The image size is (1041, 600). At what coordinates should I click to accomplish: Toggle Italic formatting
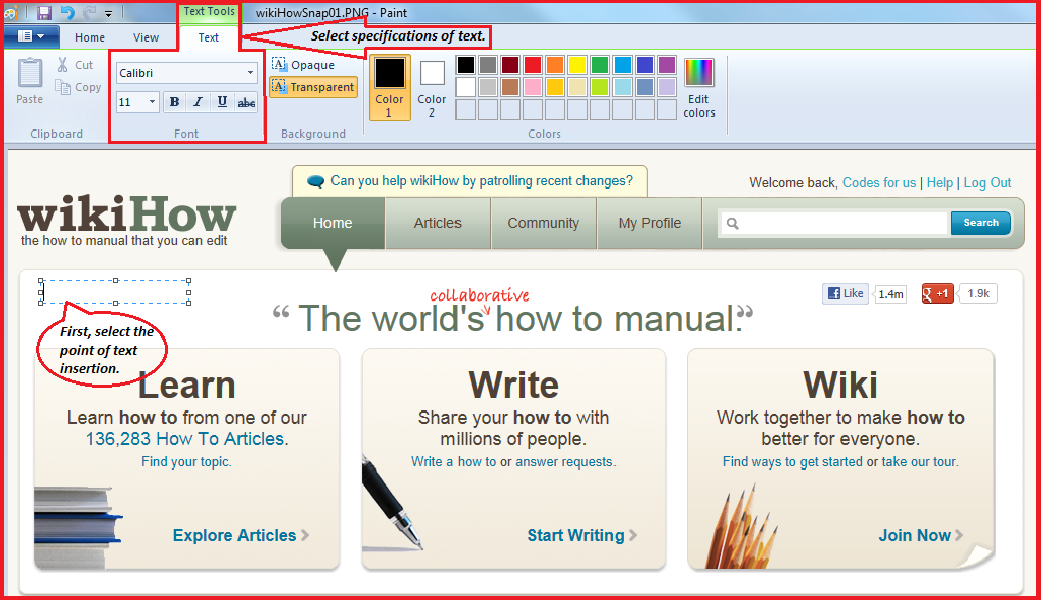[198, 102]
